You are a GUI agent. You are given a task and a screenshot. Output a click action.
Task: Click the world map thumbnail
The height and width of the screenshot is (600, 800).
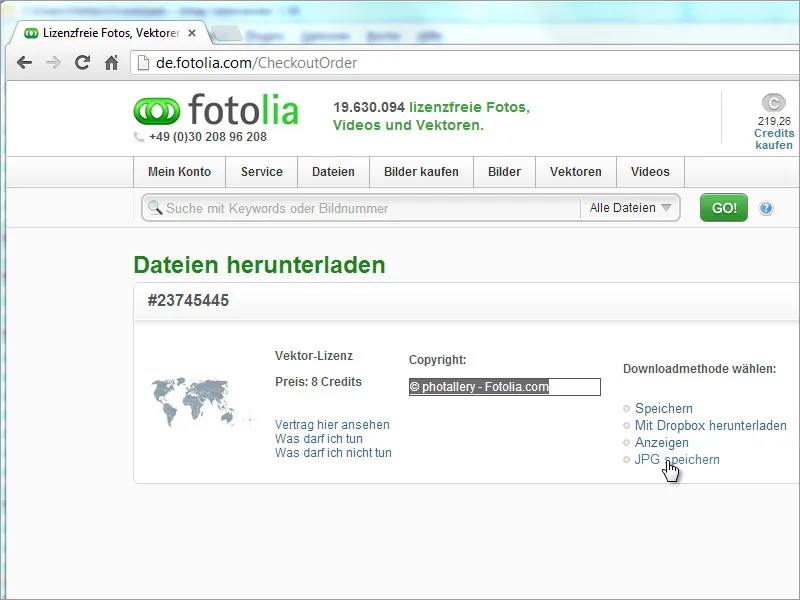tap(194, 402)
